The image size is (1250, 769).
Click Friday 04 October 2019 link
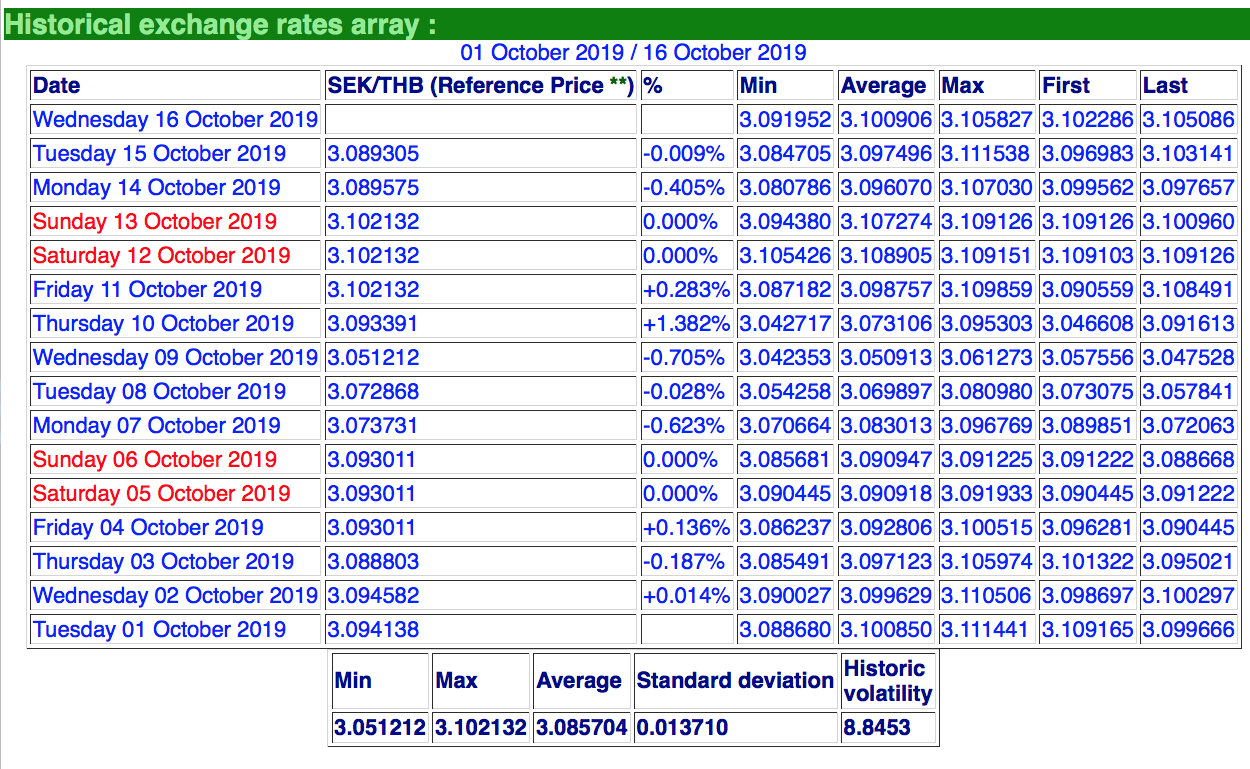(148, 528)
